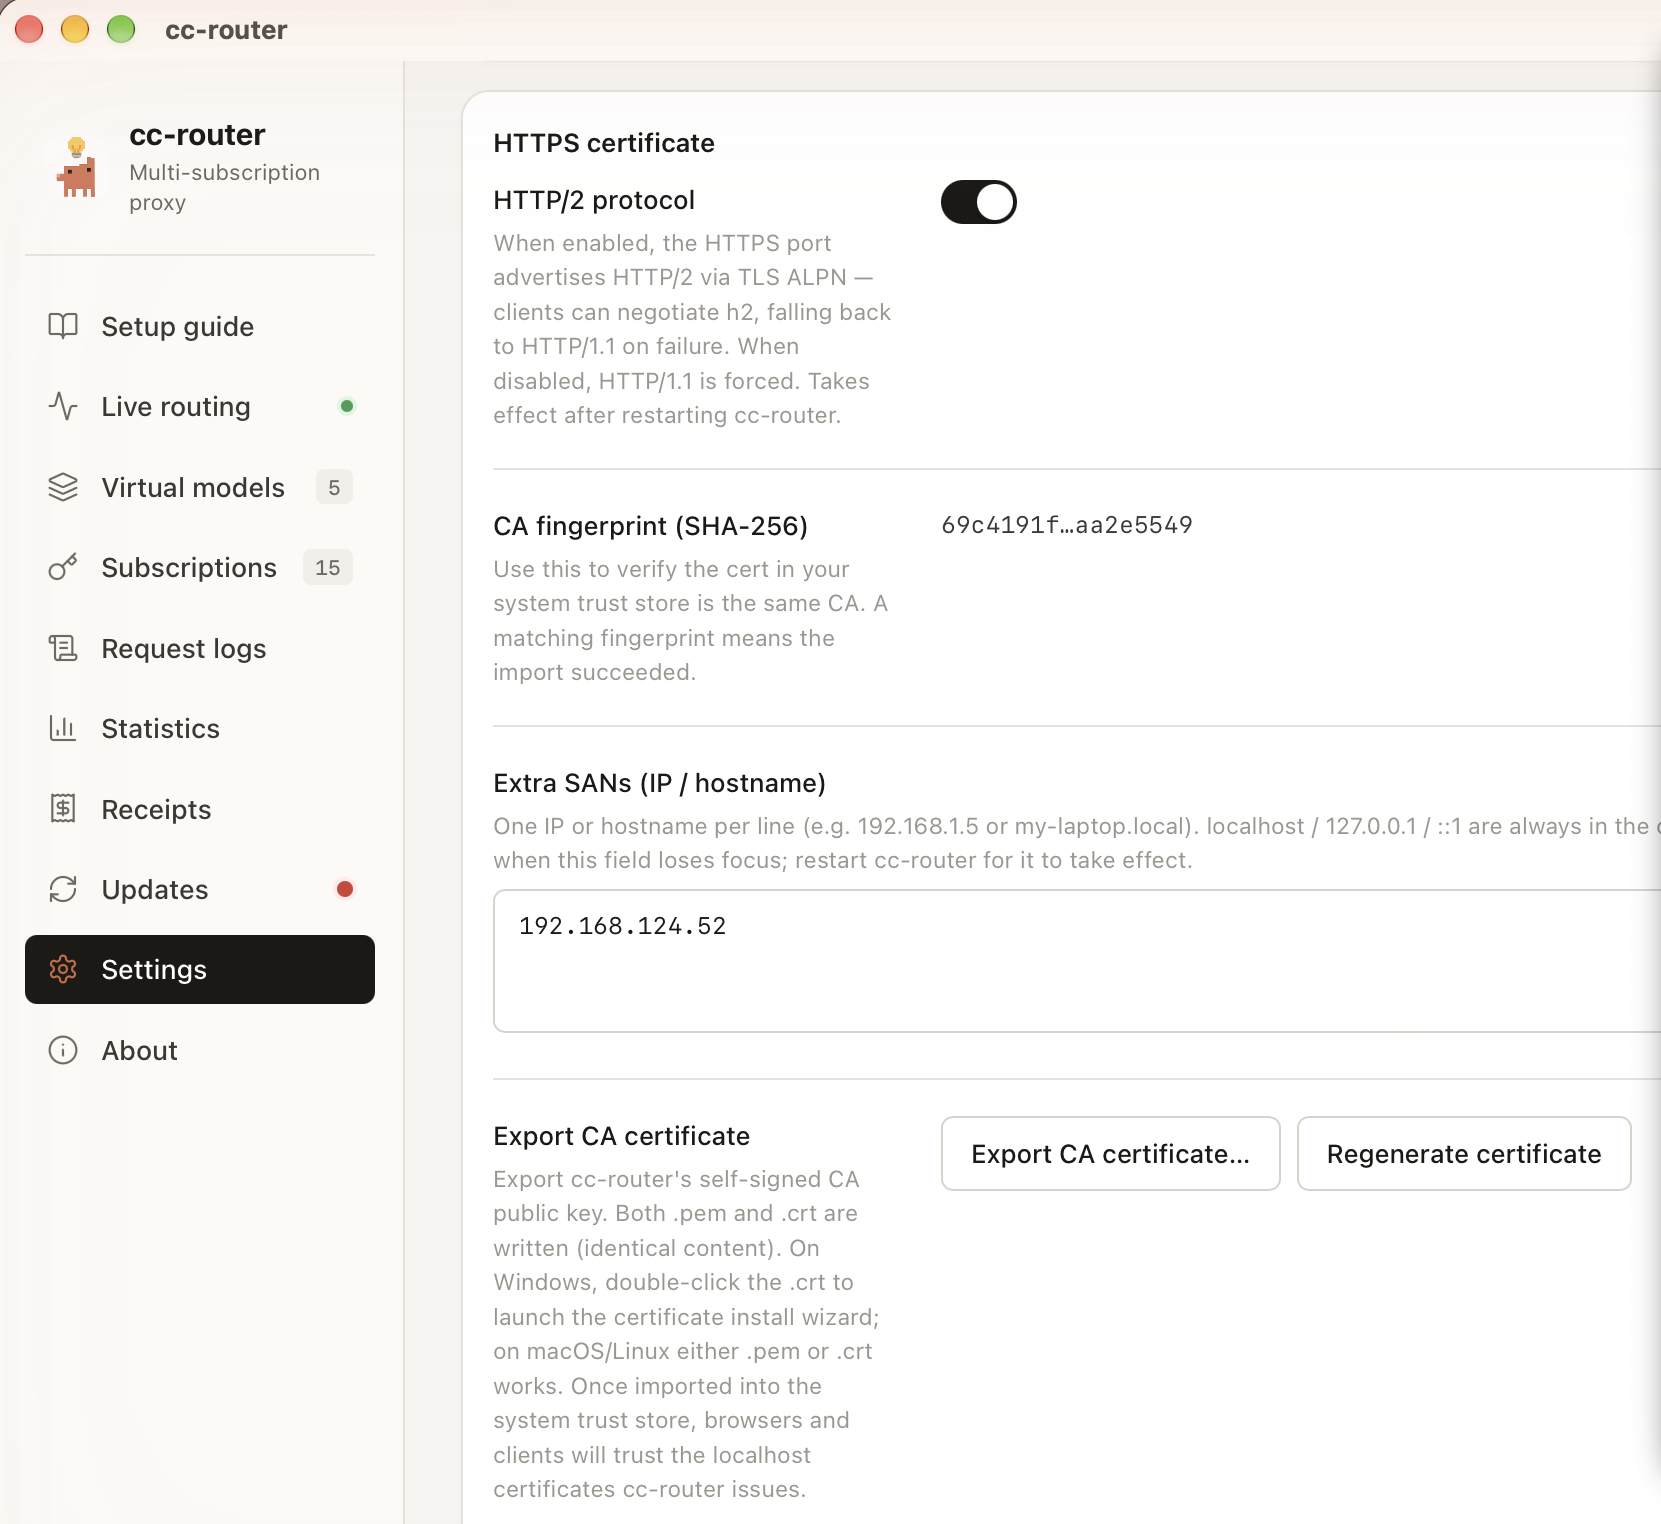The width and height of the screenshot is (1661, 1524).
Task: Click the Live routing pulse icon
Action: click(x=63, y=406)
